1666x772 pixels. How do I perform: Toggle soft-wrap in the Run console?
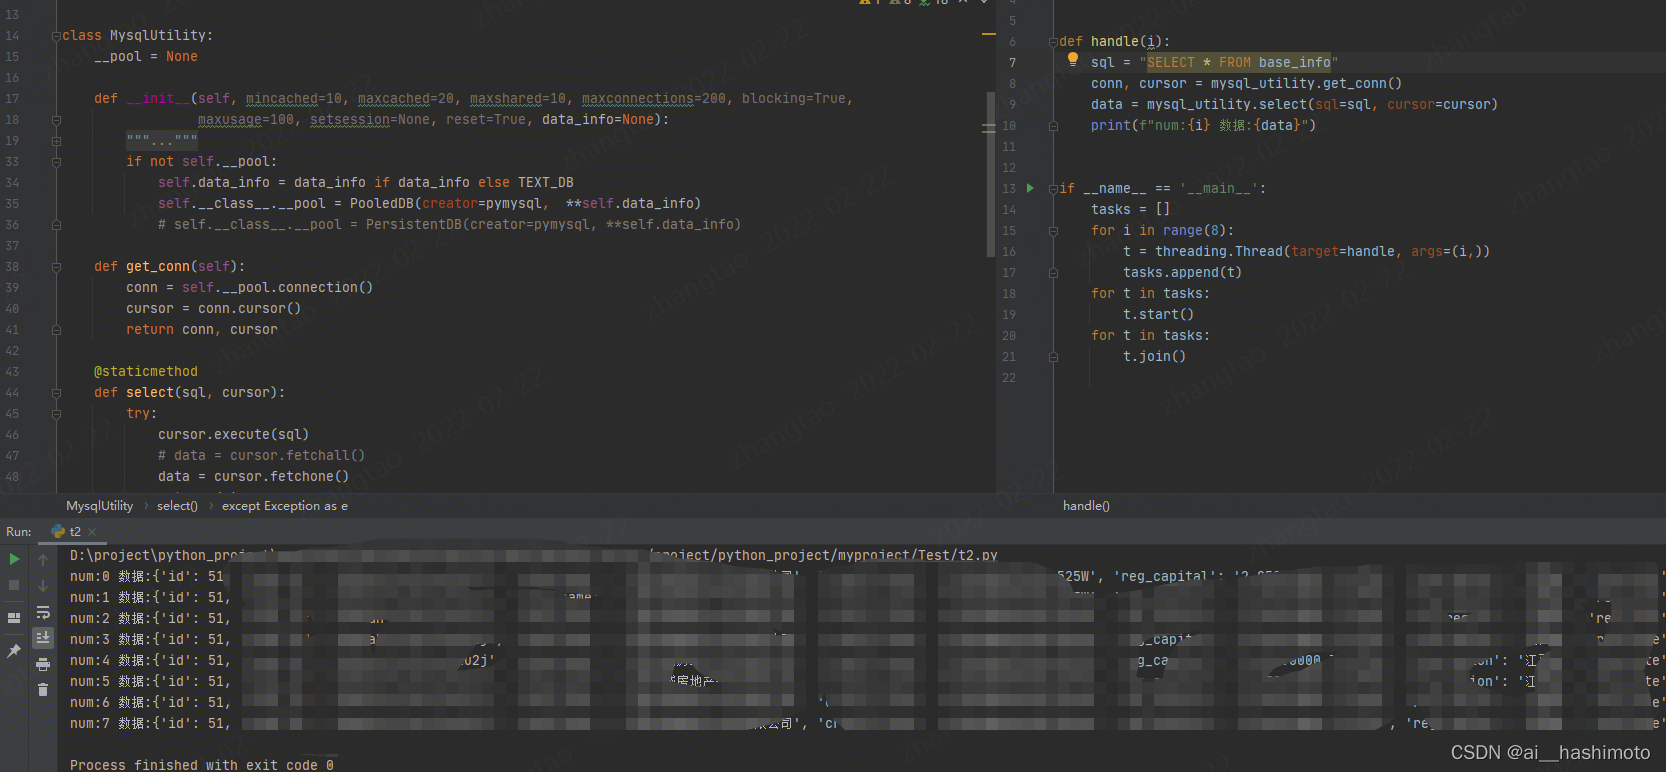[43, 612]
